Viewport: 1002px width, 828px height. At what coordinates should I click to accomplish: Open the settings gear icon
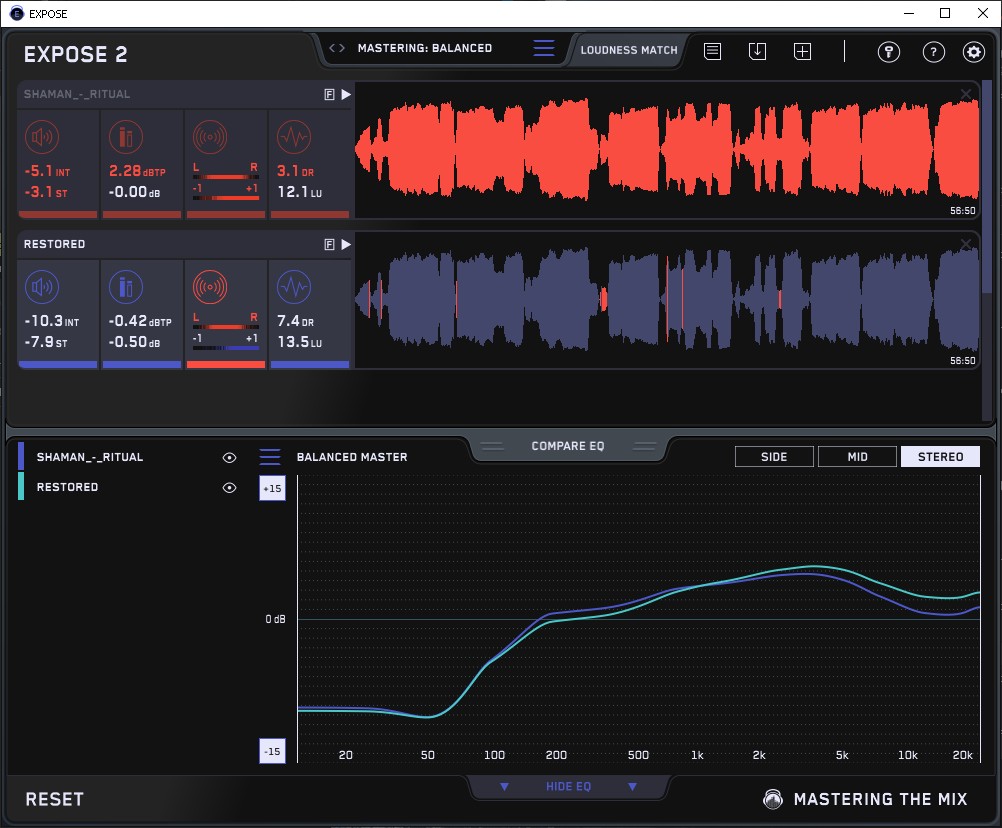coord(973,52)
